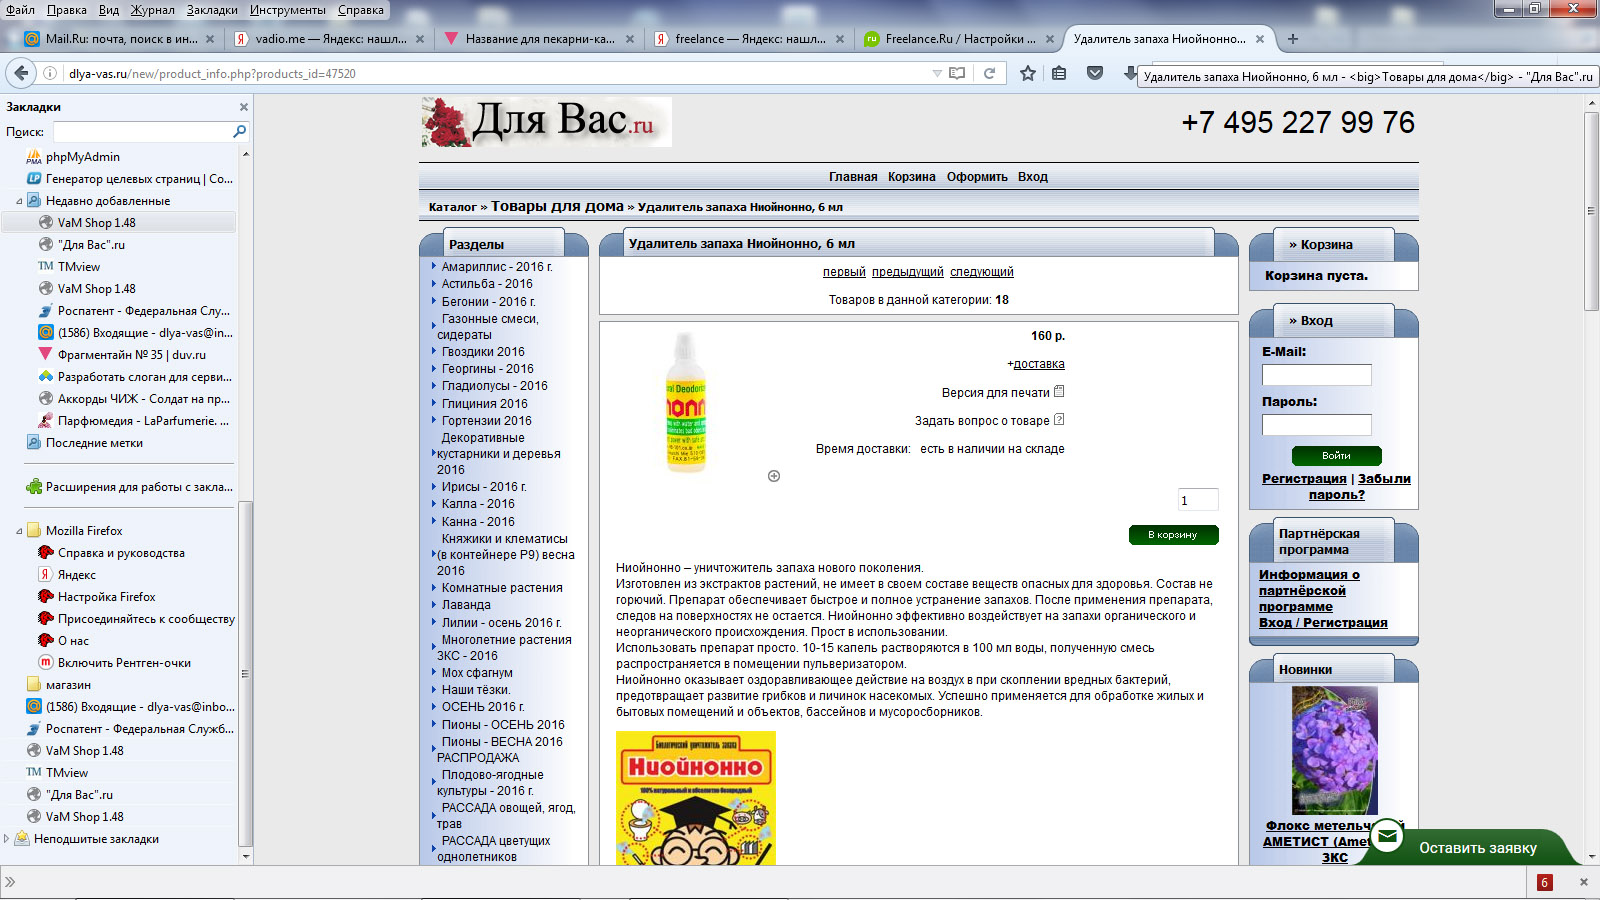This screenshot has height=900, width=1600.
Task: Open Оформить link in navigation
Action: [x=977, y=177]
